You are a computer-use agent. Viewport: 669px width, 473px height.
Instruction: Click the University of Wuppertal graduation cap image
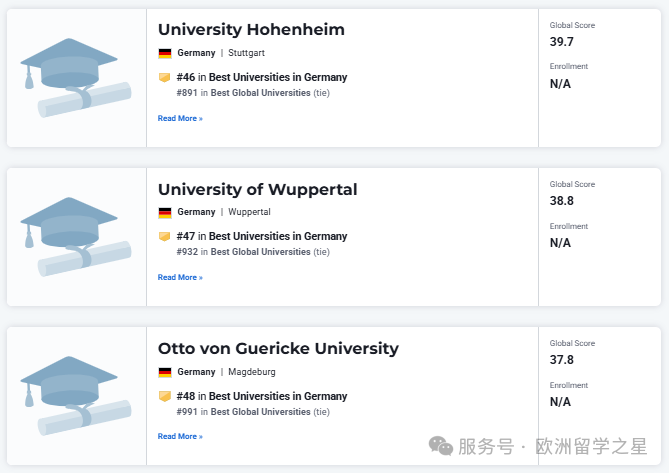coord(76,237)
